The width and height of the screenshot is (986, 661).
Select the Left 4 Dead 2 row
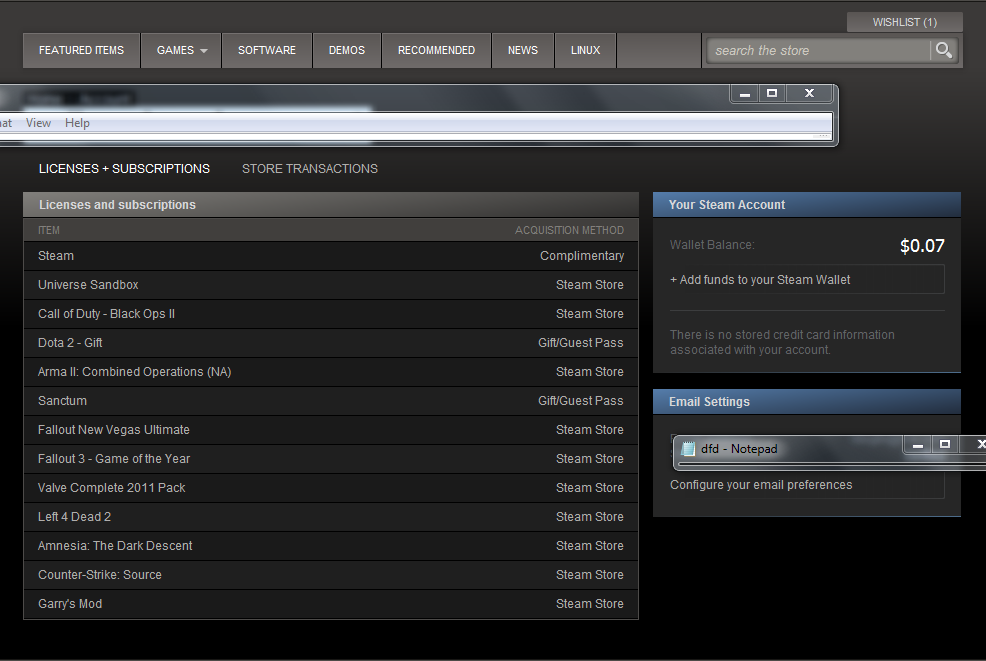(331, 516)
